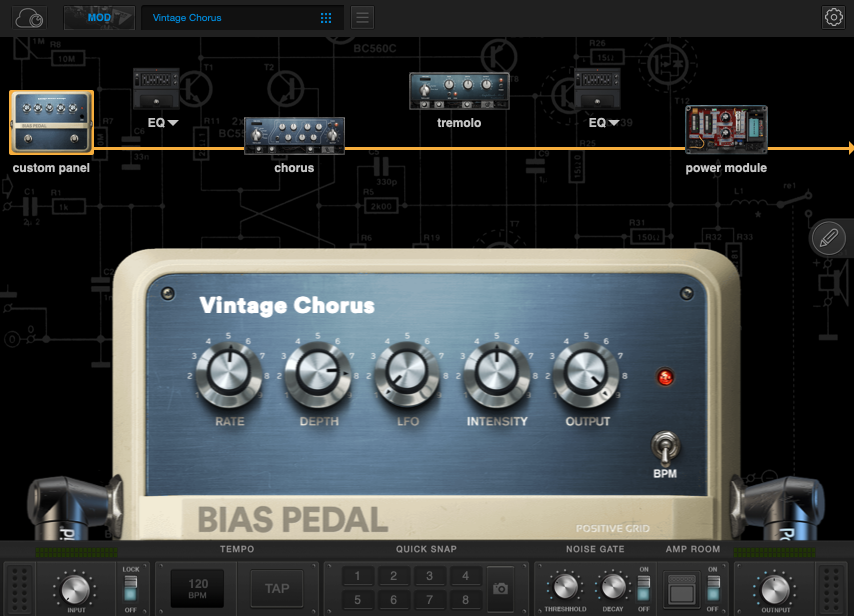Click the red LED on the pedal
Image resolution: width=854 pixels, height=616 pixels.
coord(665,377)
